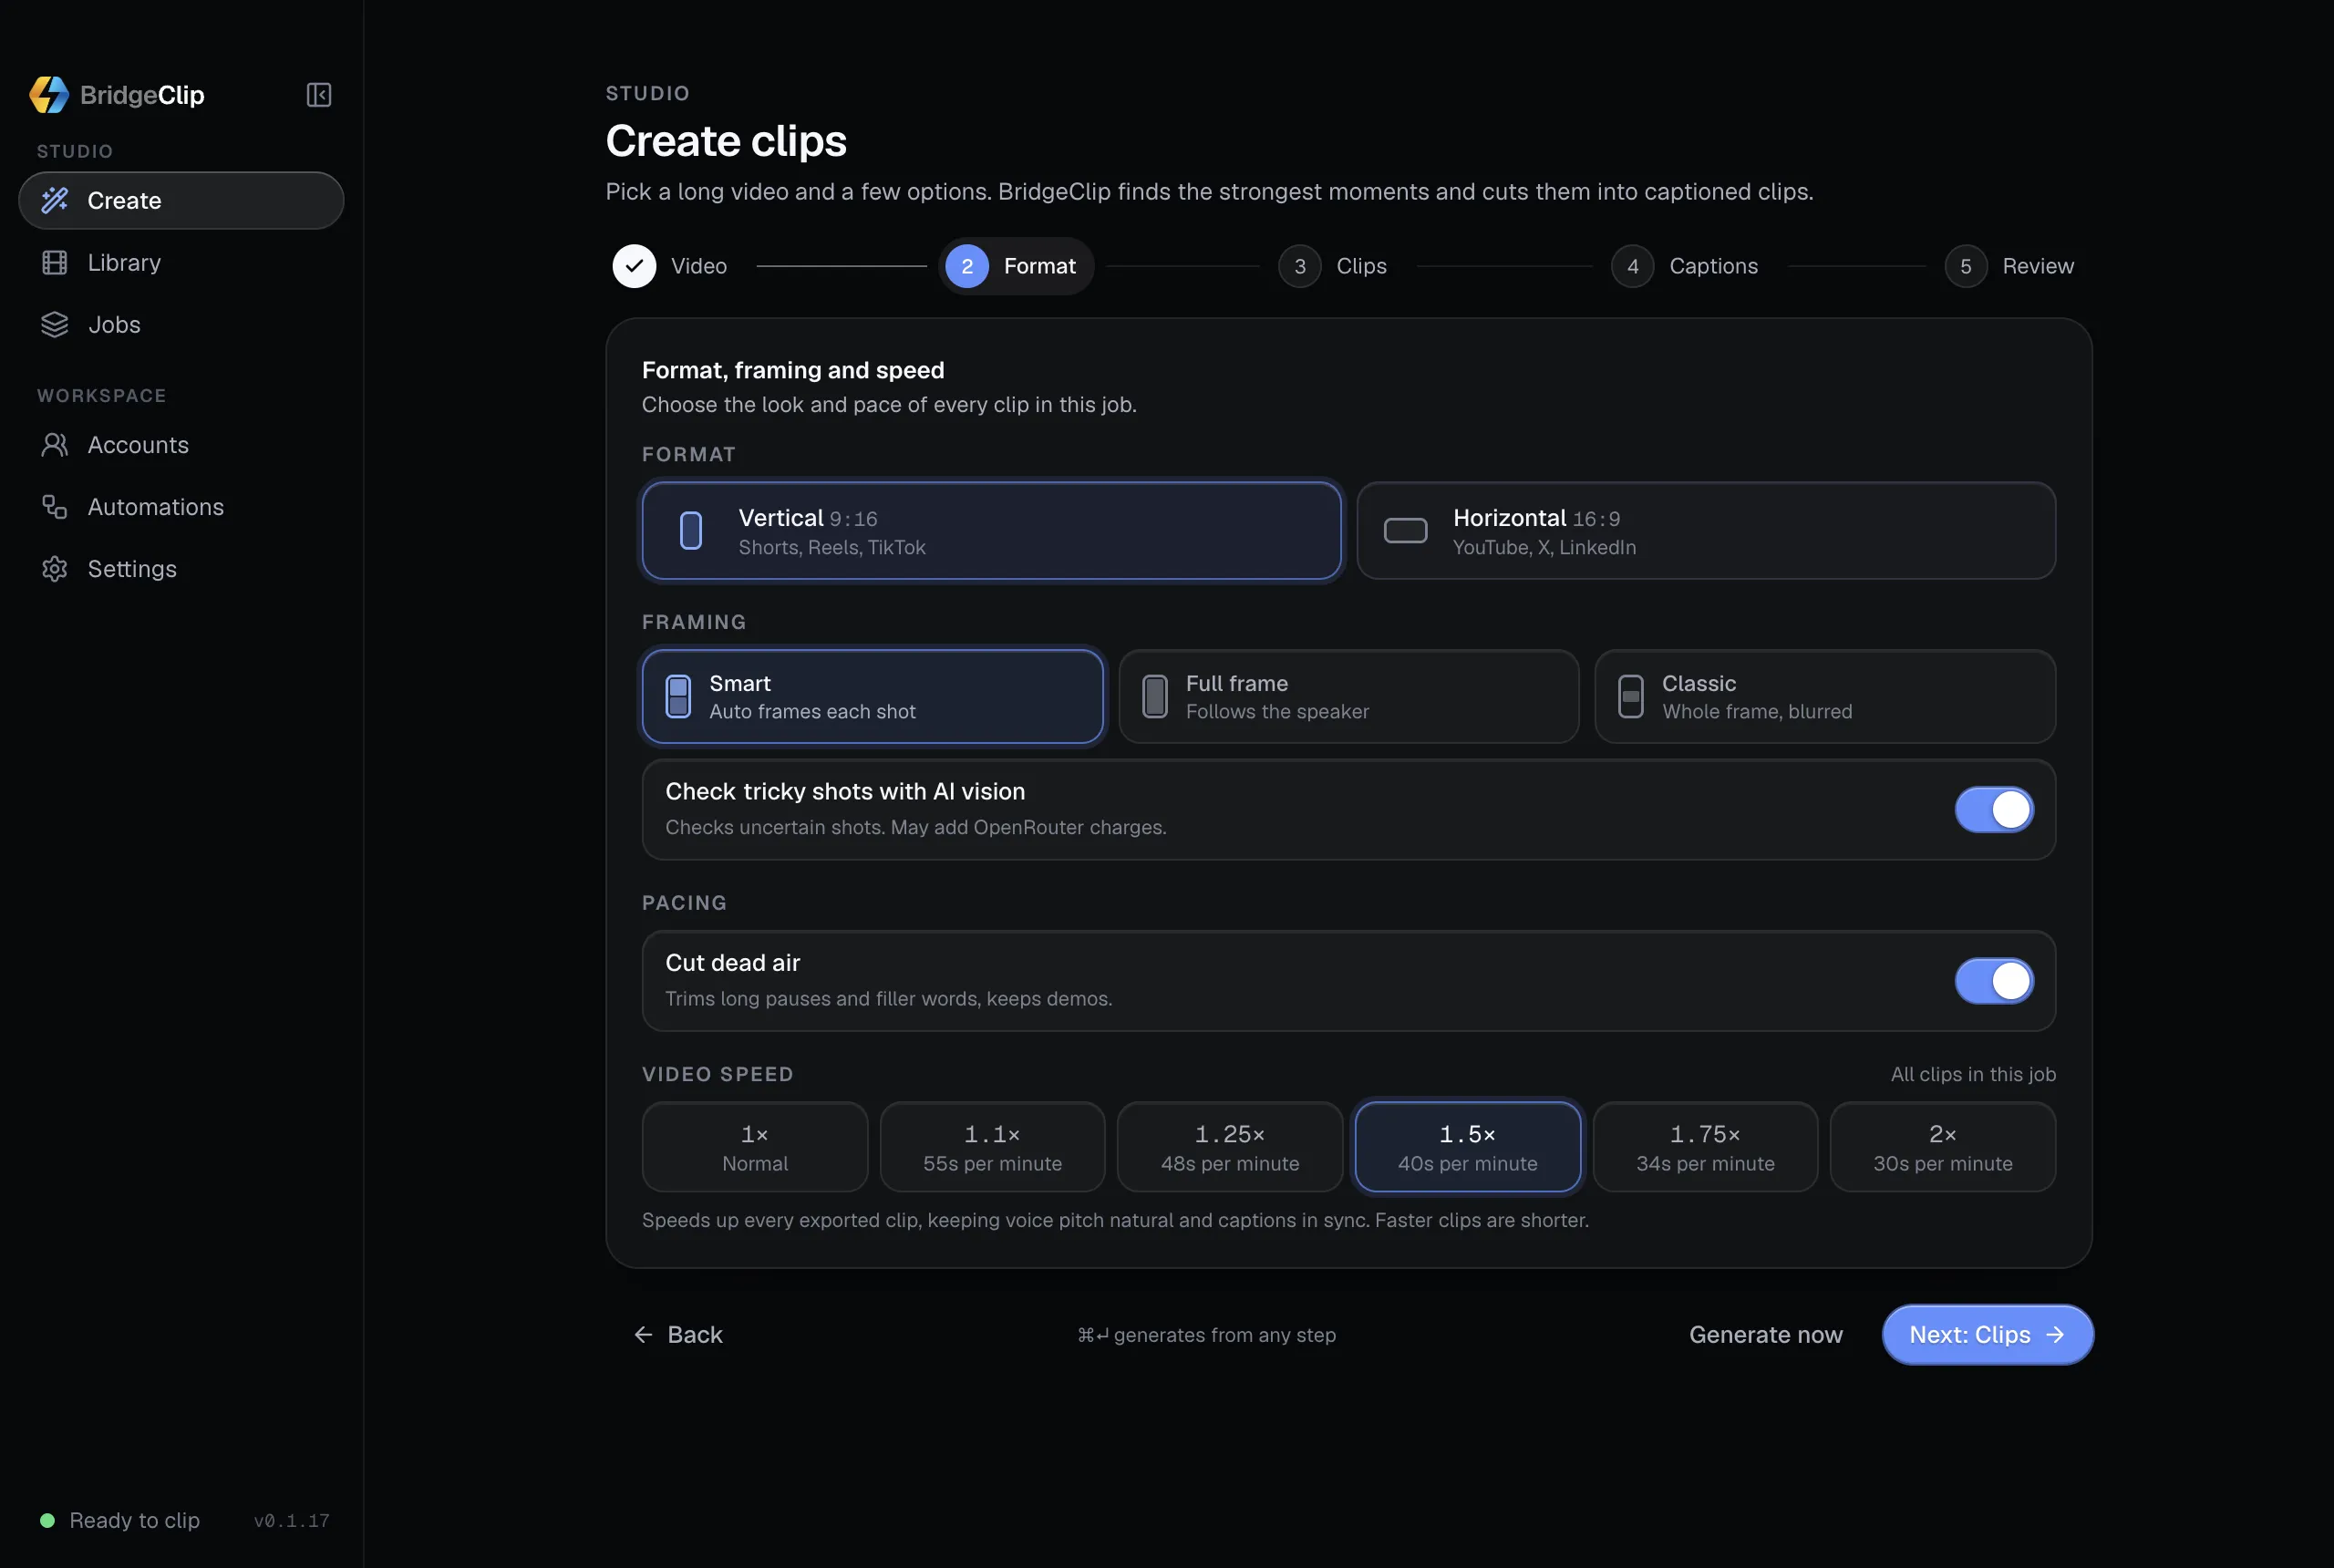
Task: Go Back to the previous step
Action: [677, 1335]
